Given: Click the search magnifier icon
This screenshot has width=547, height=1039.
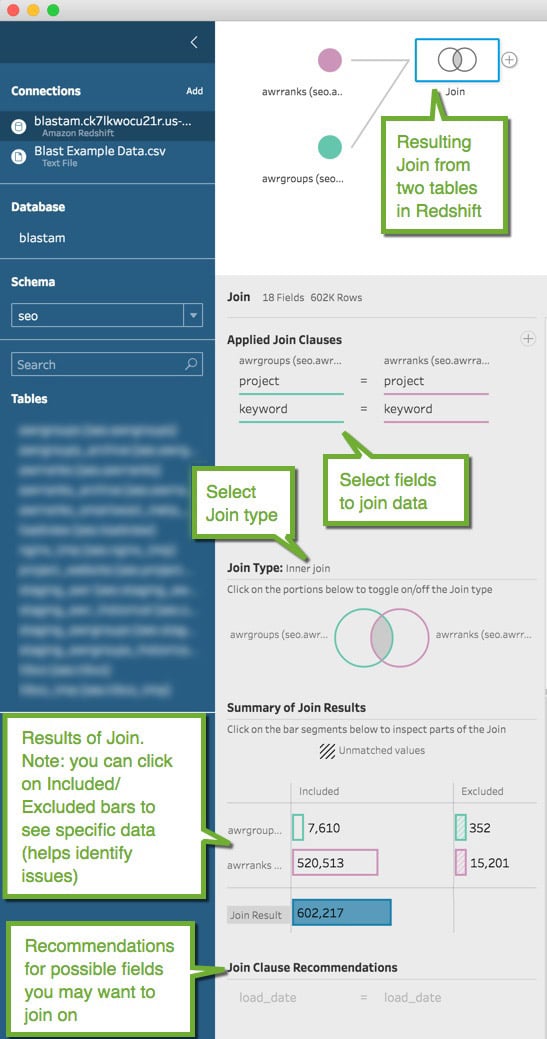Looking at the screenshot, I should coord(191,364).
